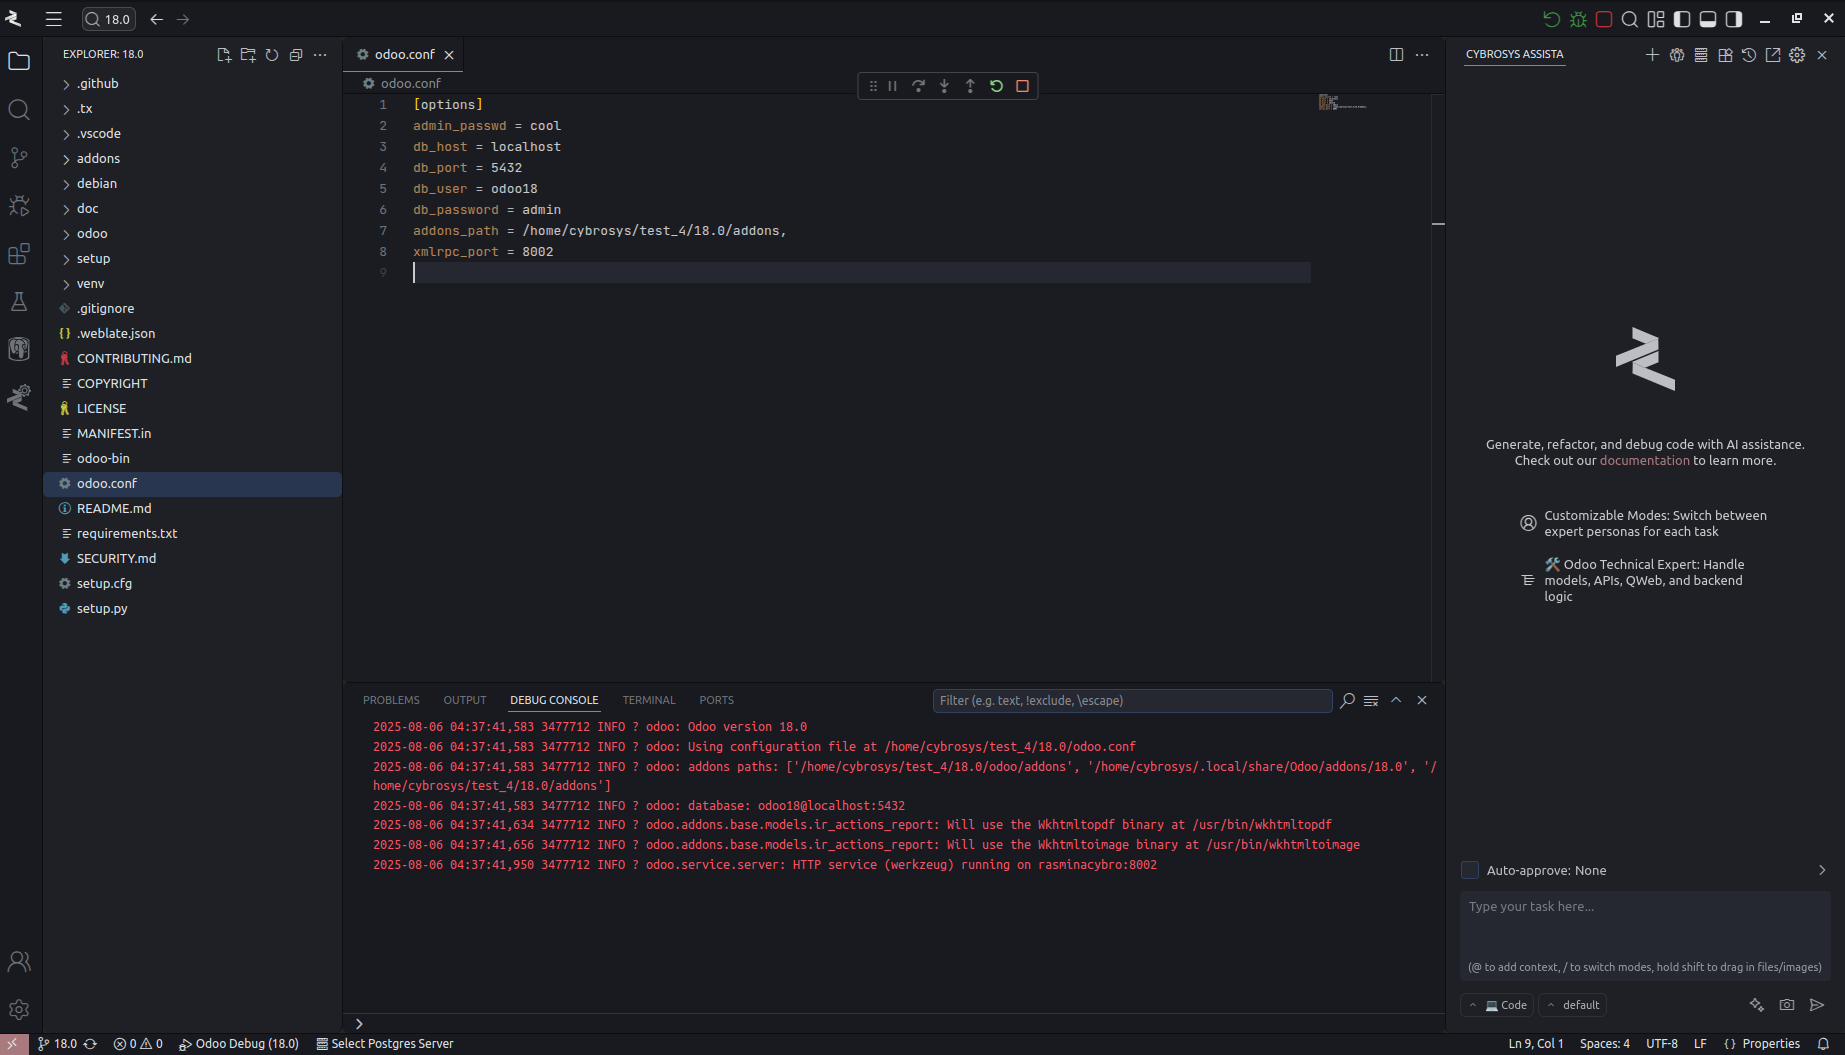Stop debugging from floating debug toolbar
The image size is (1845, 1055).
click(x=1022, y=86)
